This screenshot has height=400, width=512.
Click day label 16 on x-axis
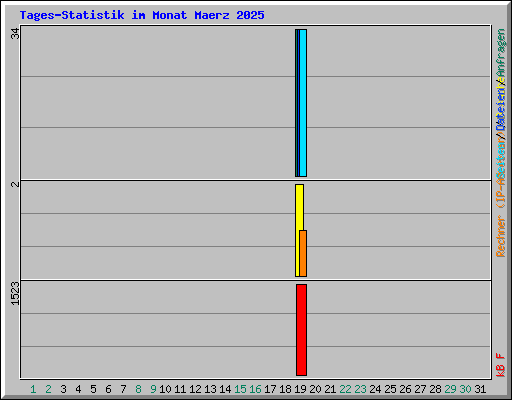tap(255, 389)
